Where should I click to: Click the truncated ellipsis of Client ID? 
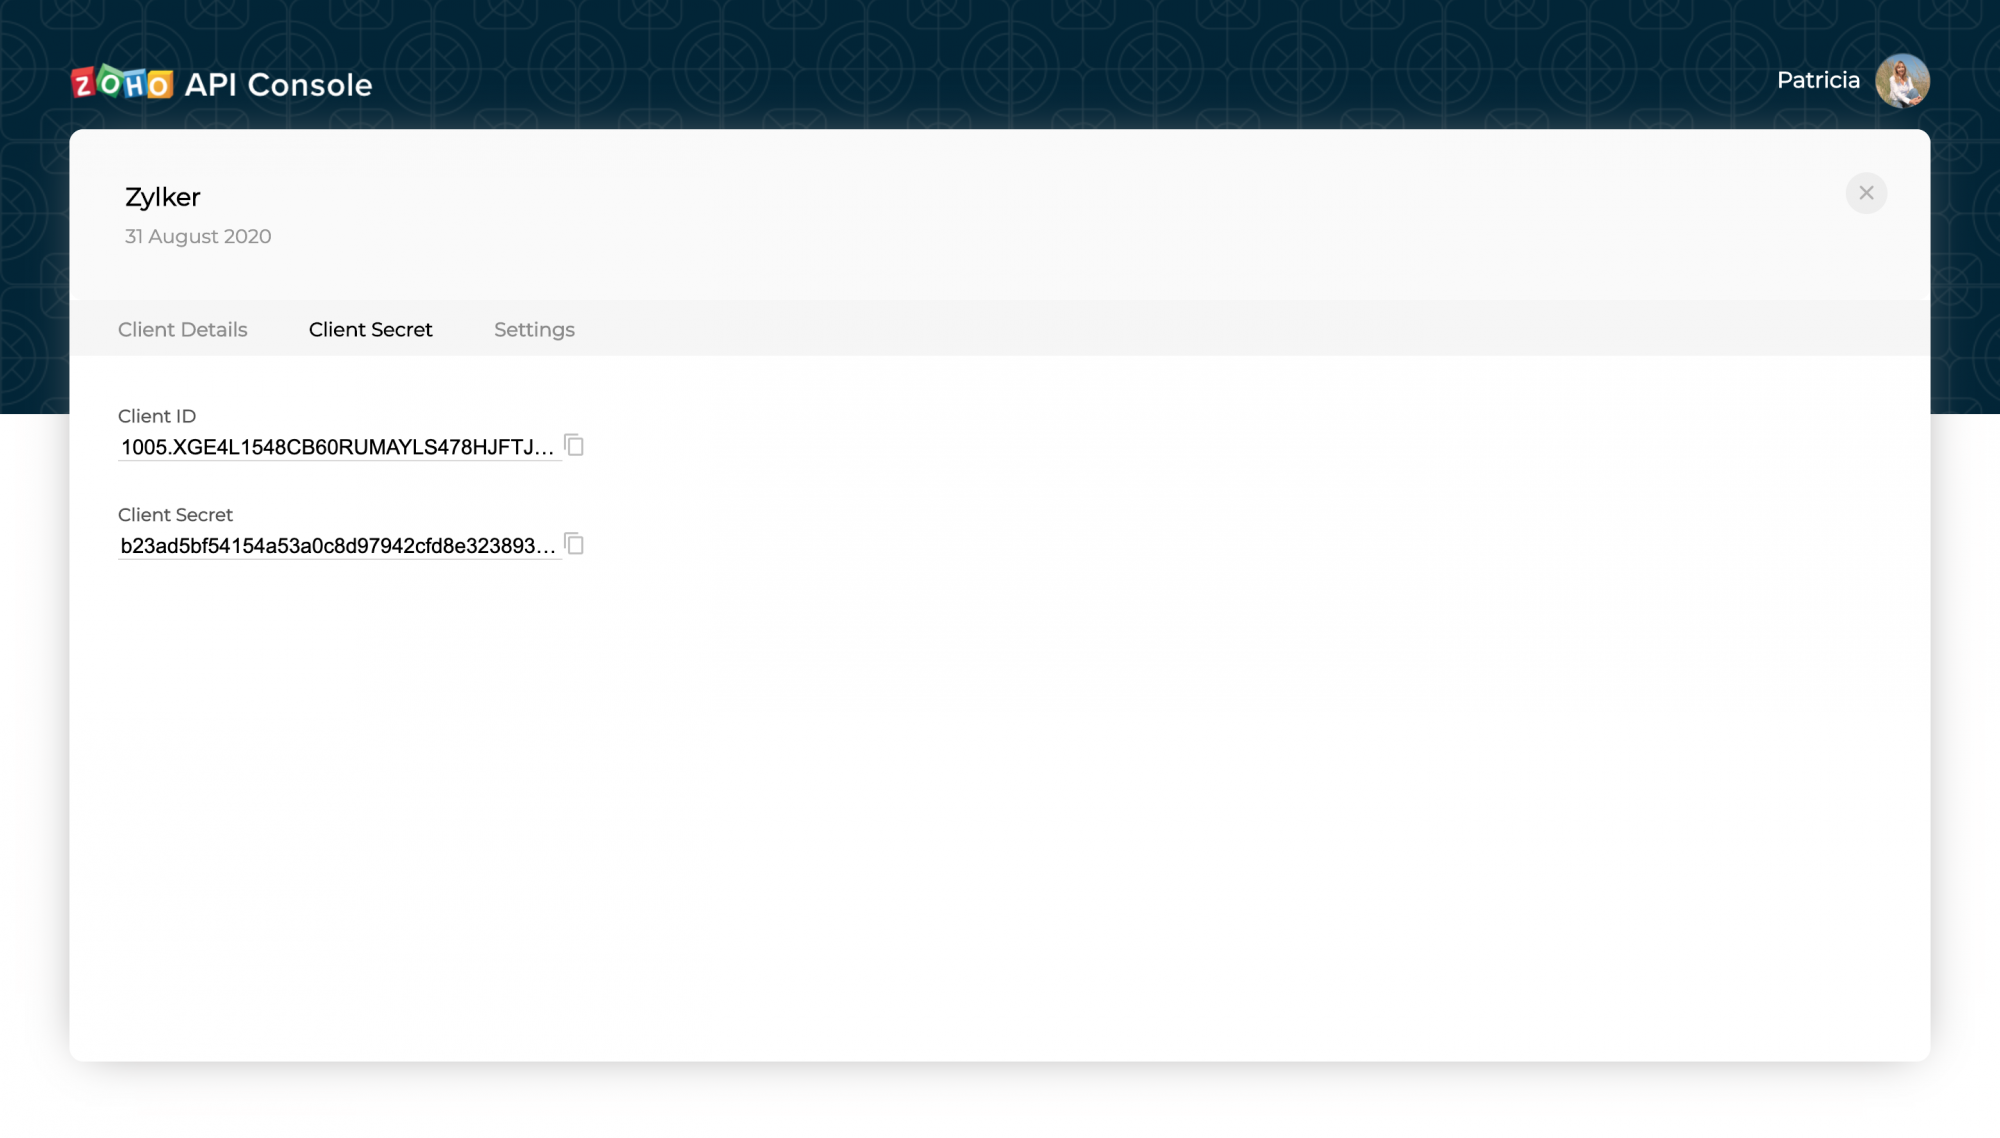pyautogui.click(x=545, y=450)
